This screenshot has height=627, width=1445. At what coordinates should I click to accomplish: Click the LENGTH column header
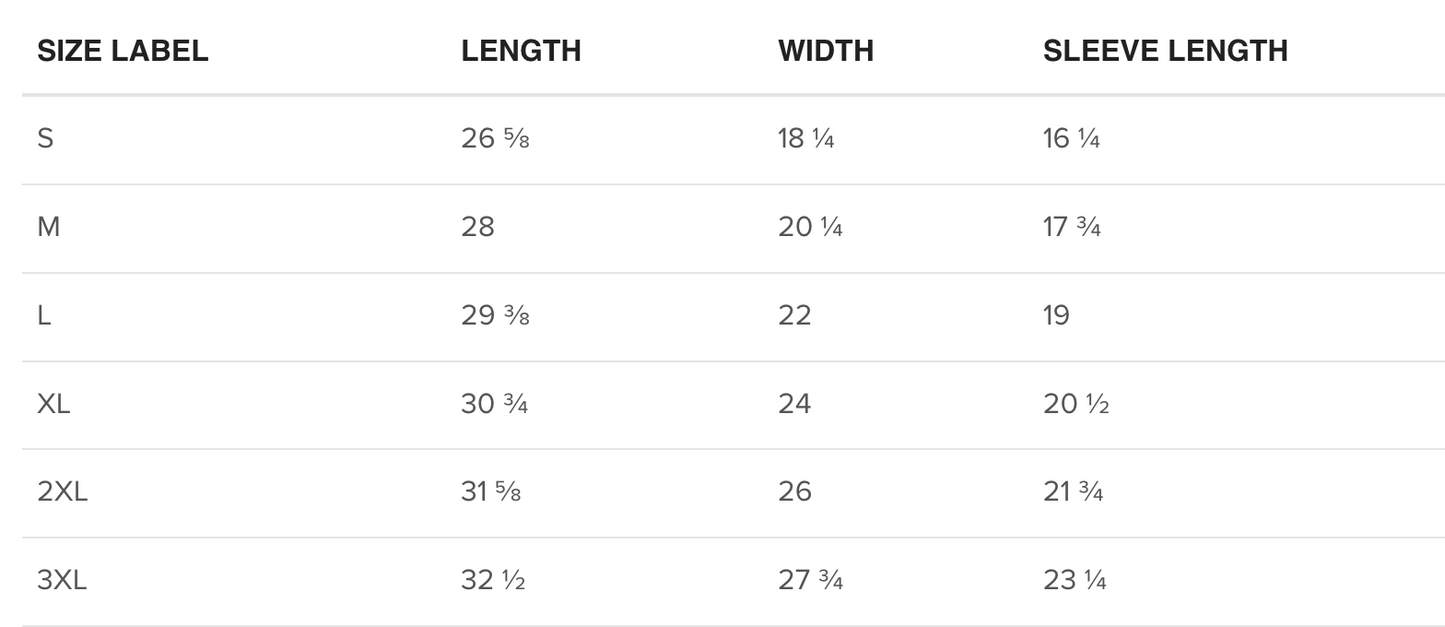[521, 51]
